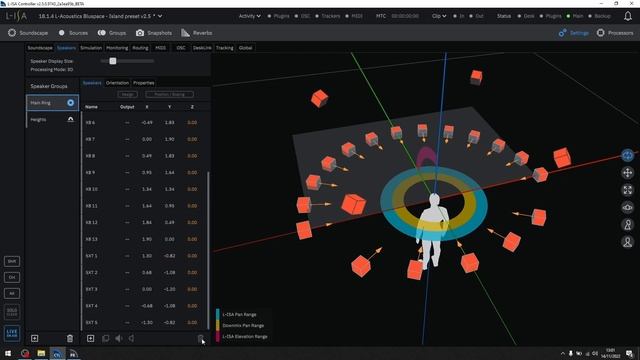The image size is (640, 360).
Task: Click the fit-to-screen view icon
Action: pos(627,190)
